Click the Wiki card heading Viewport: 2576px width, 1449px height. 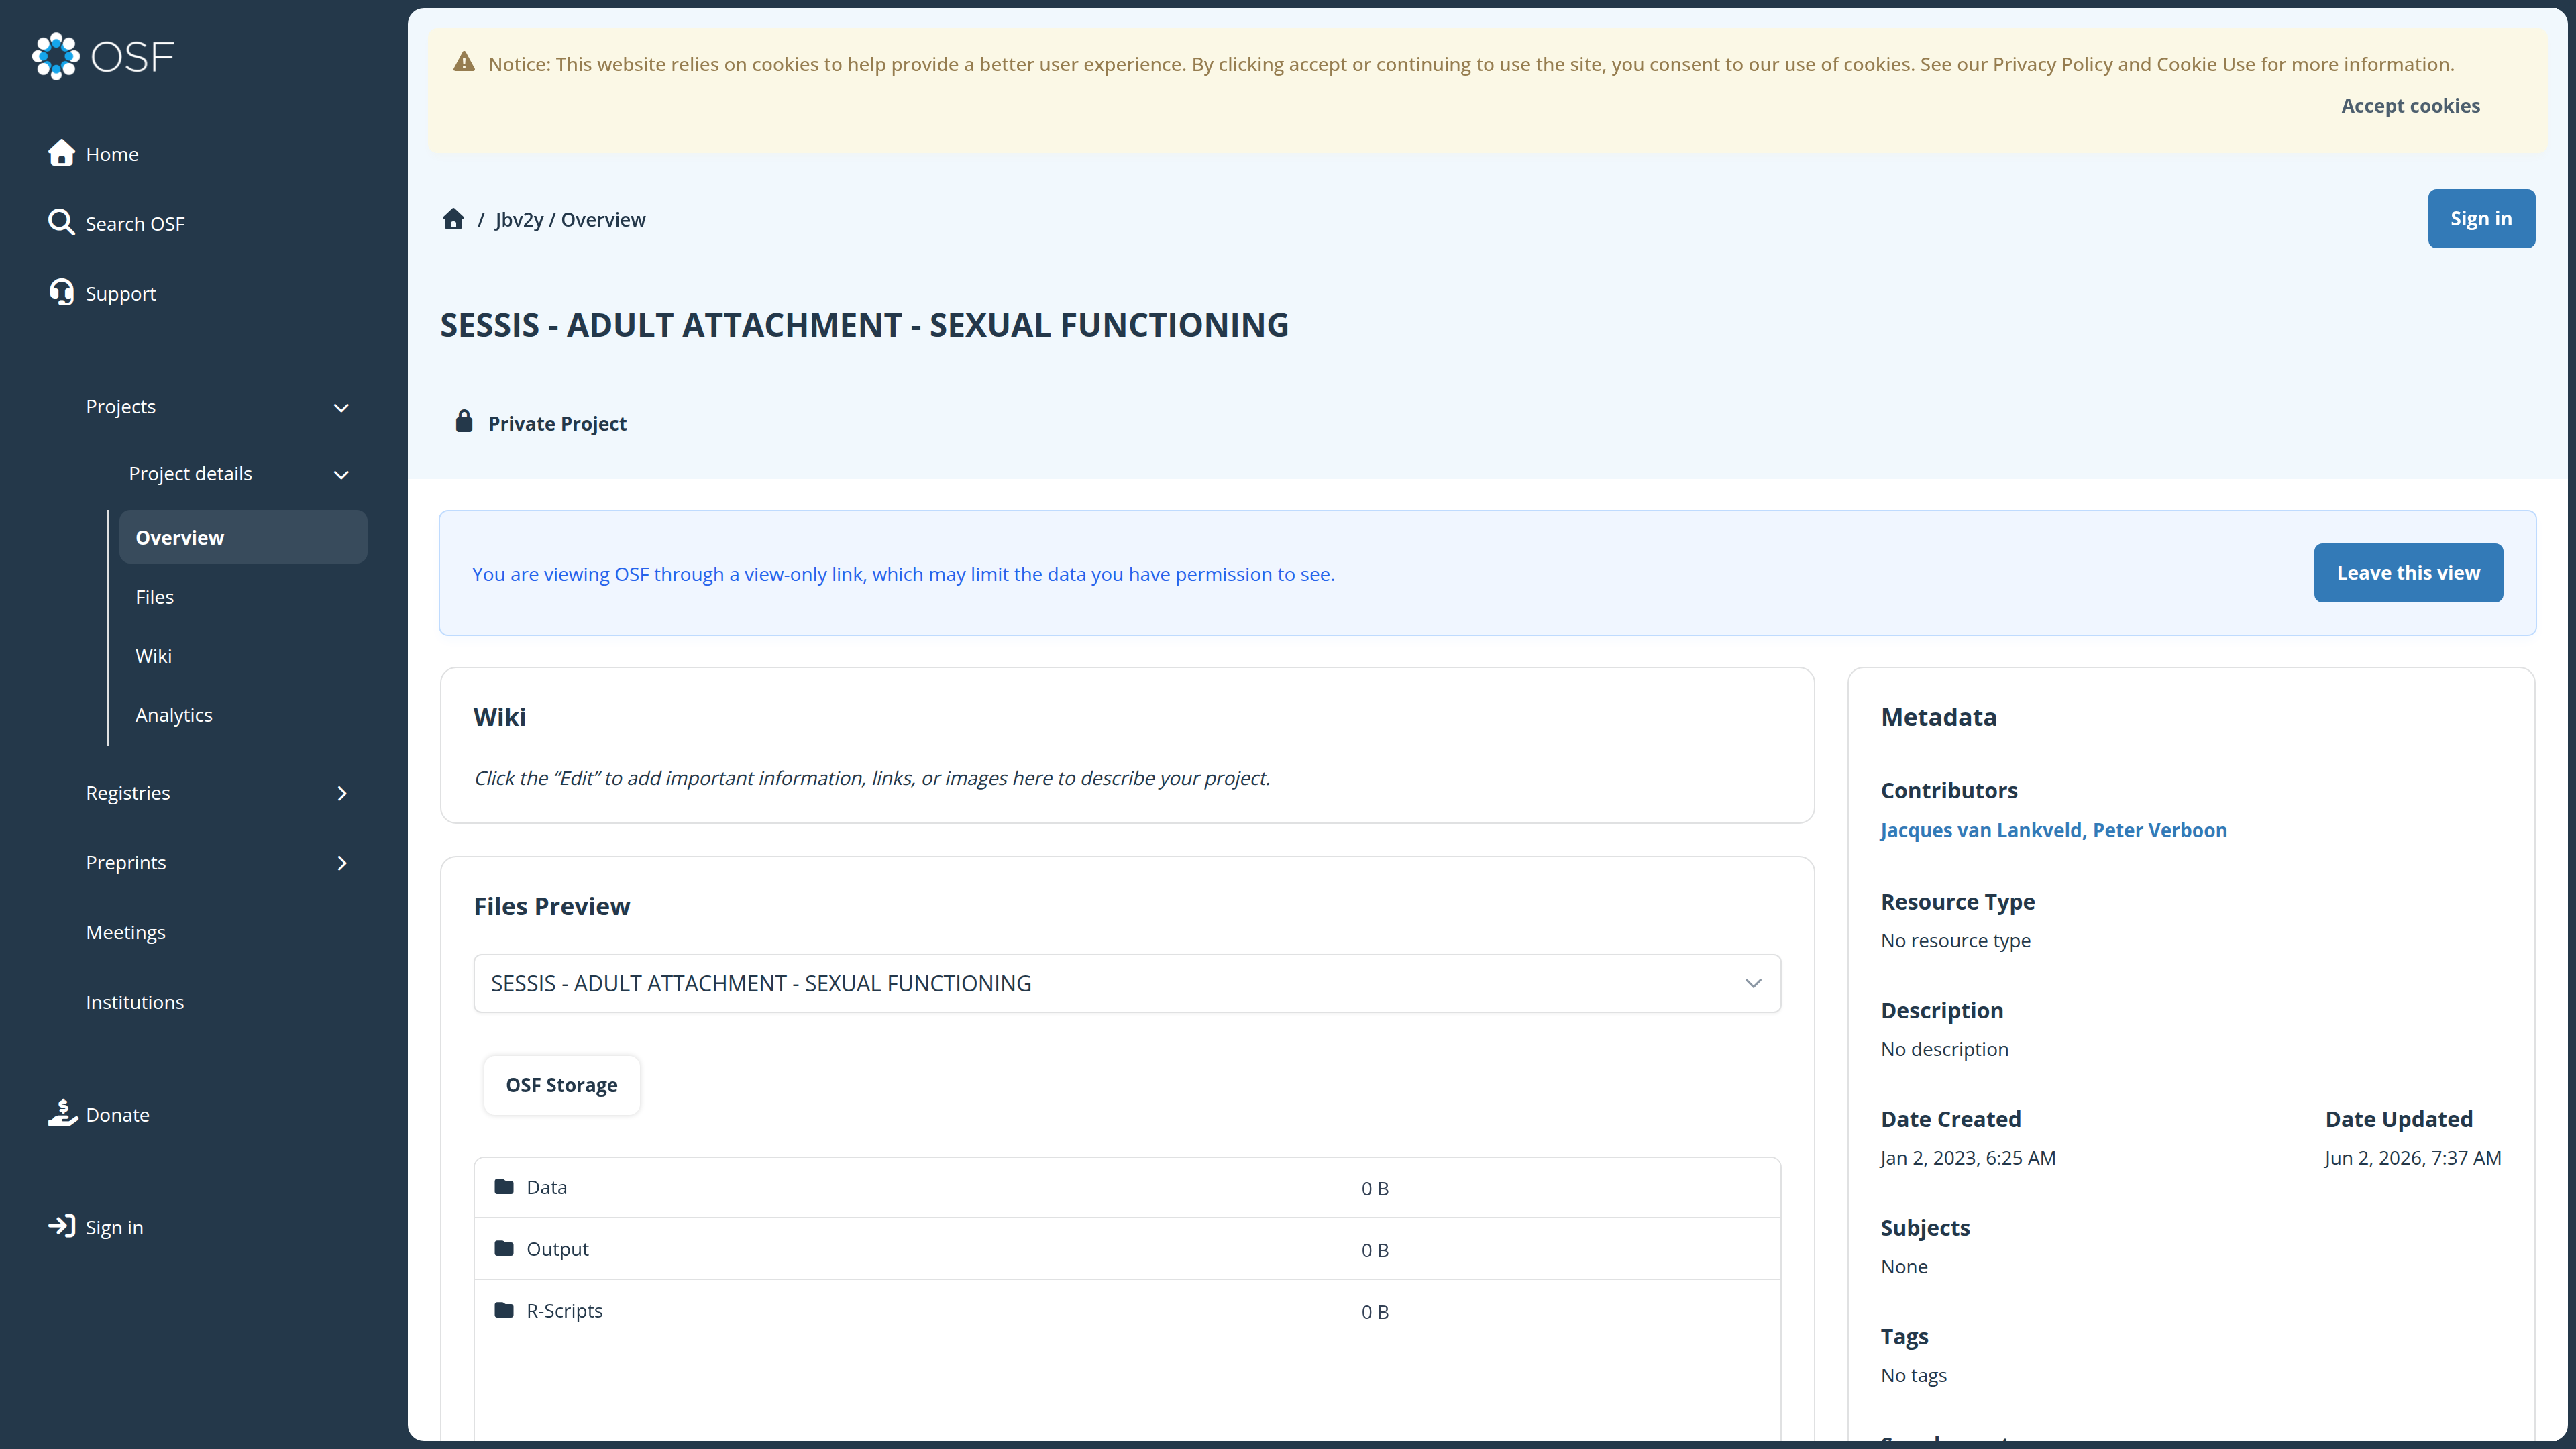point(500,717)
